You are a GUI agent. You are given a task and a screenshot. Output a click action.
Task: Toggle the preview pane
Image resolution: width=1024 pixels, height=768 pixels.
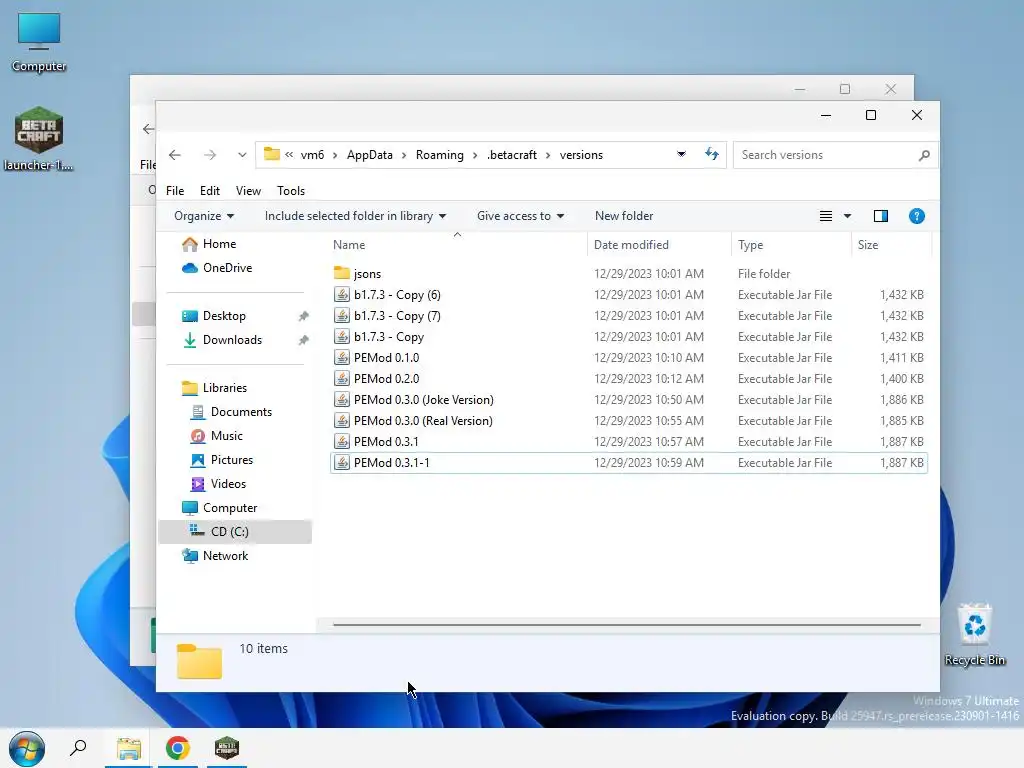pos(881,216)
